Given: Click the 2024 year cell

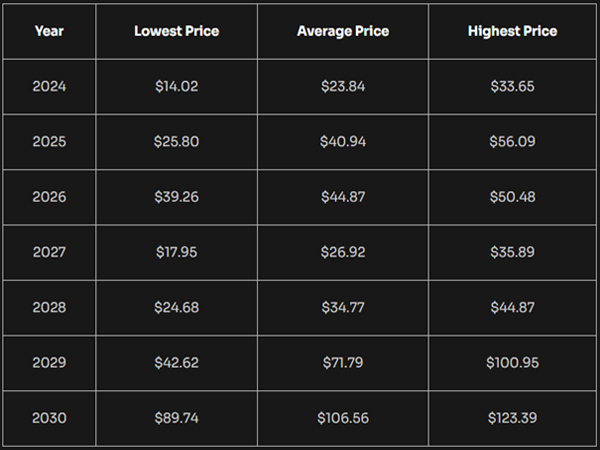Looking at the screenshot, I should click(x=49, y=86).
